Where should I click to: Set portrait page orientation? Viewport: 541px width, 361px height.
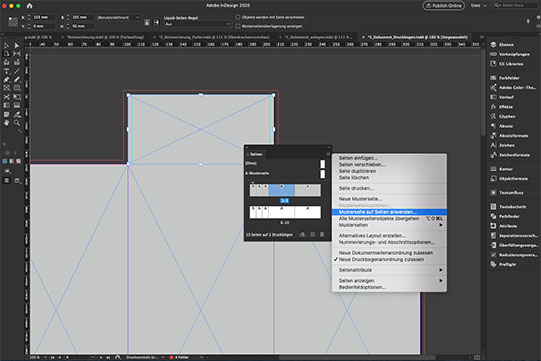(147, 22)
